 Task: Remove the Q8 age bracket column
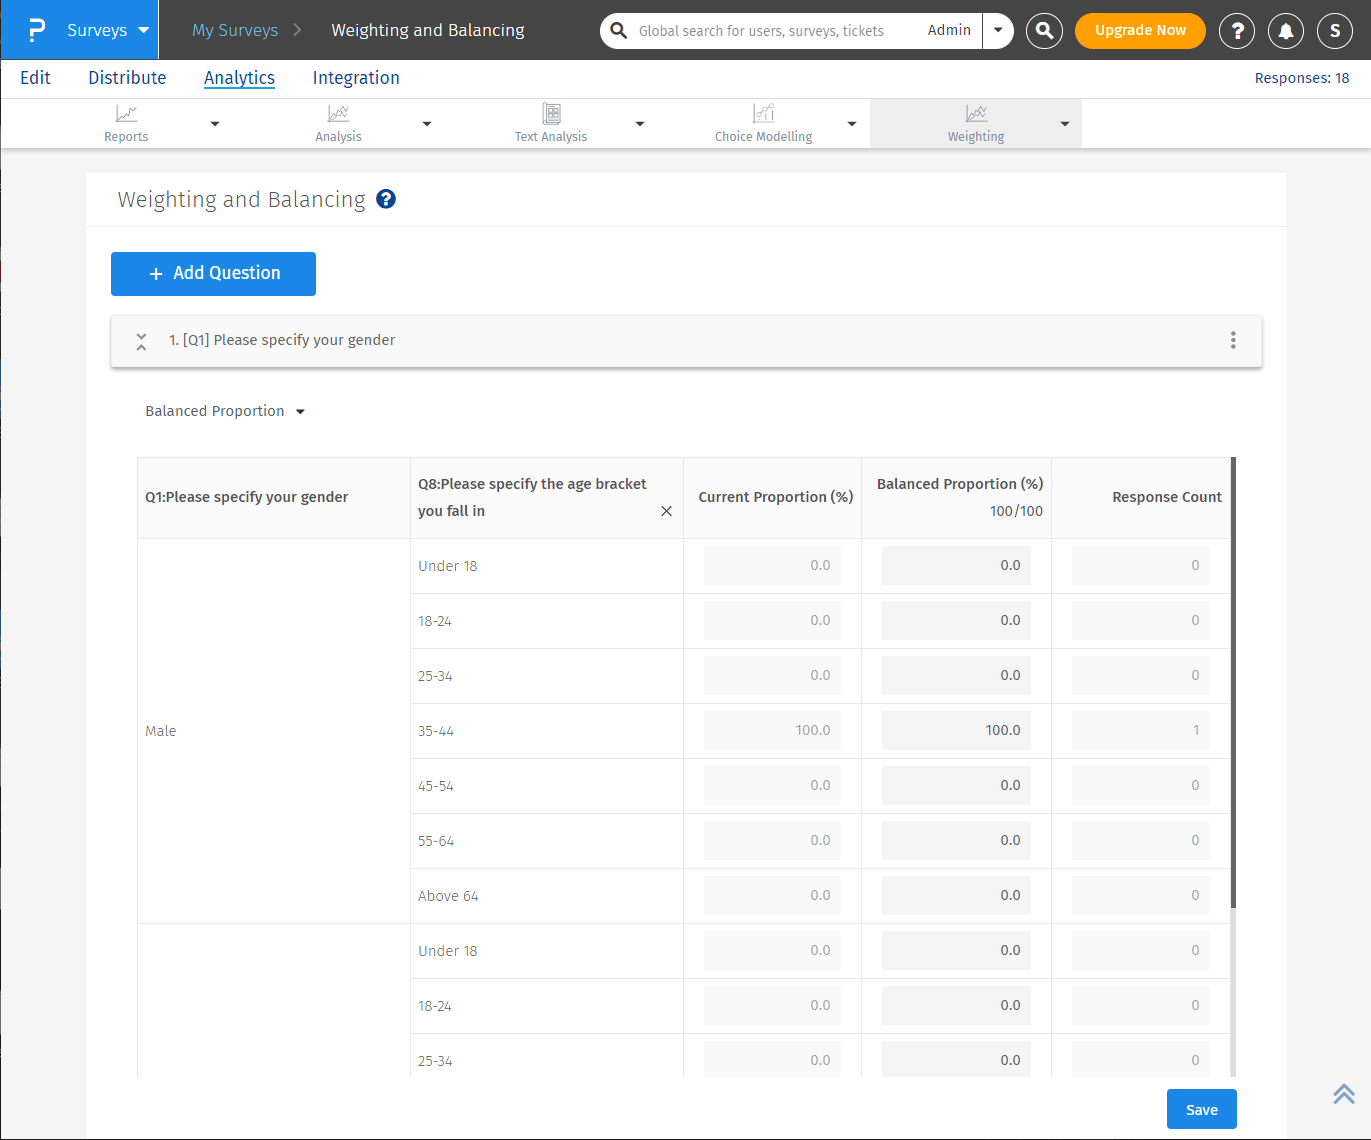666,511
